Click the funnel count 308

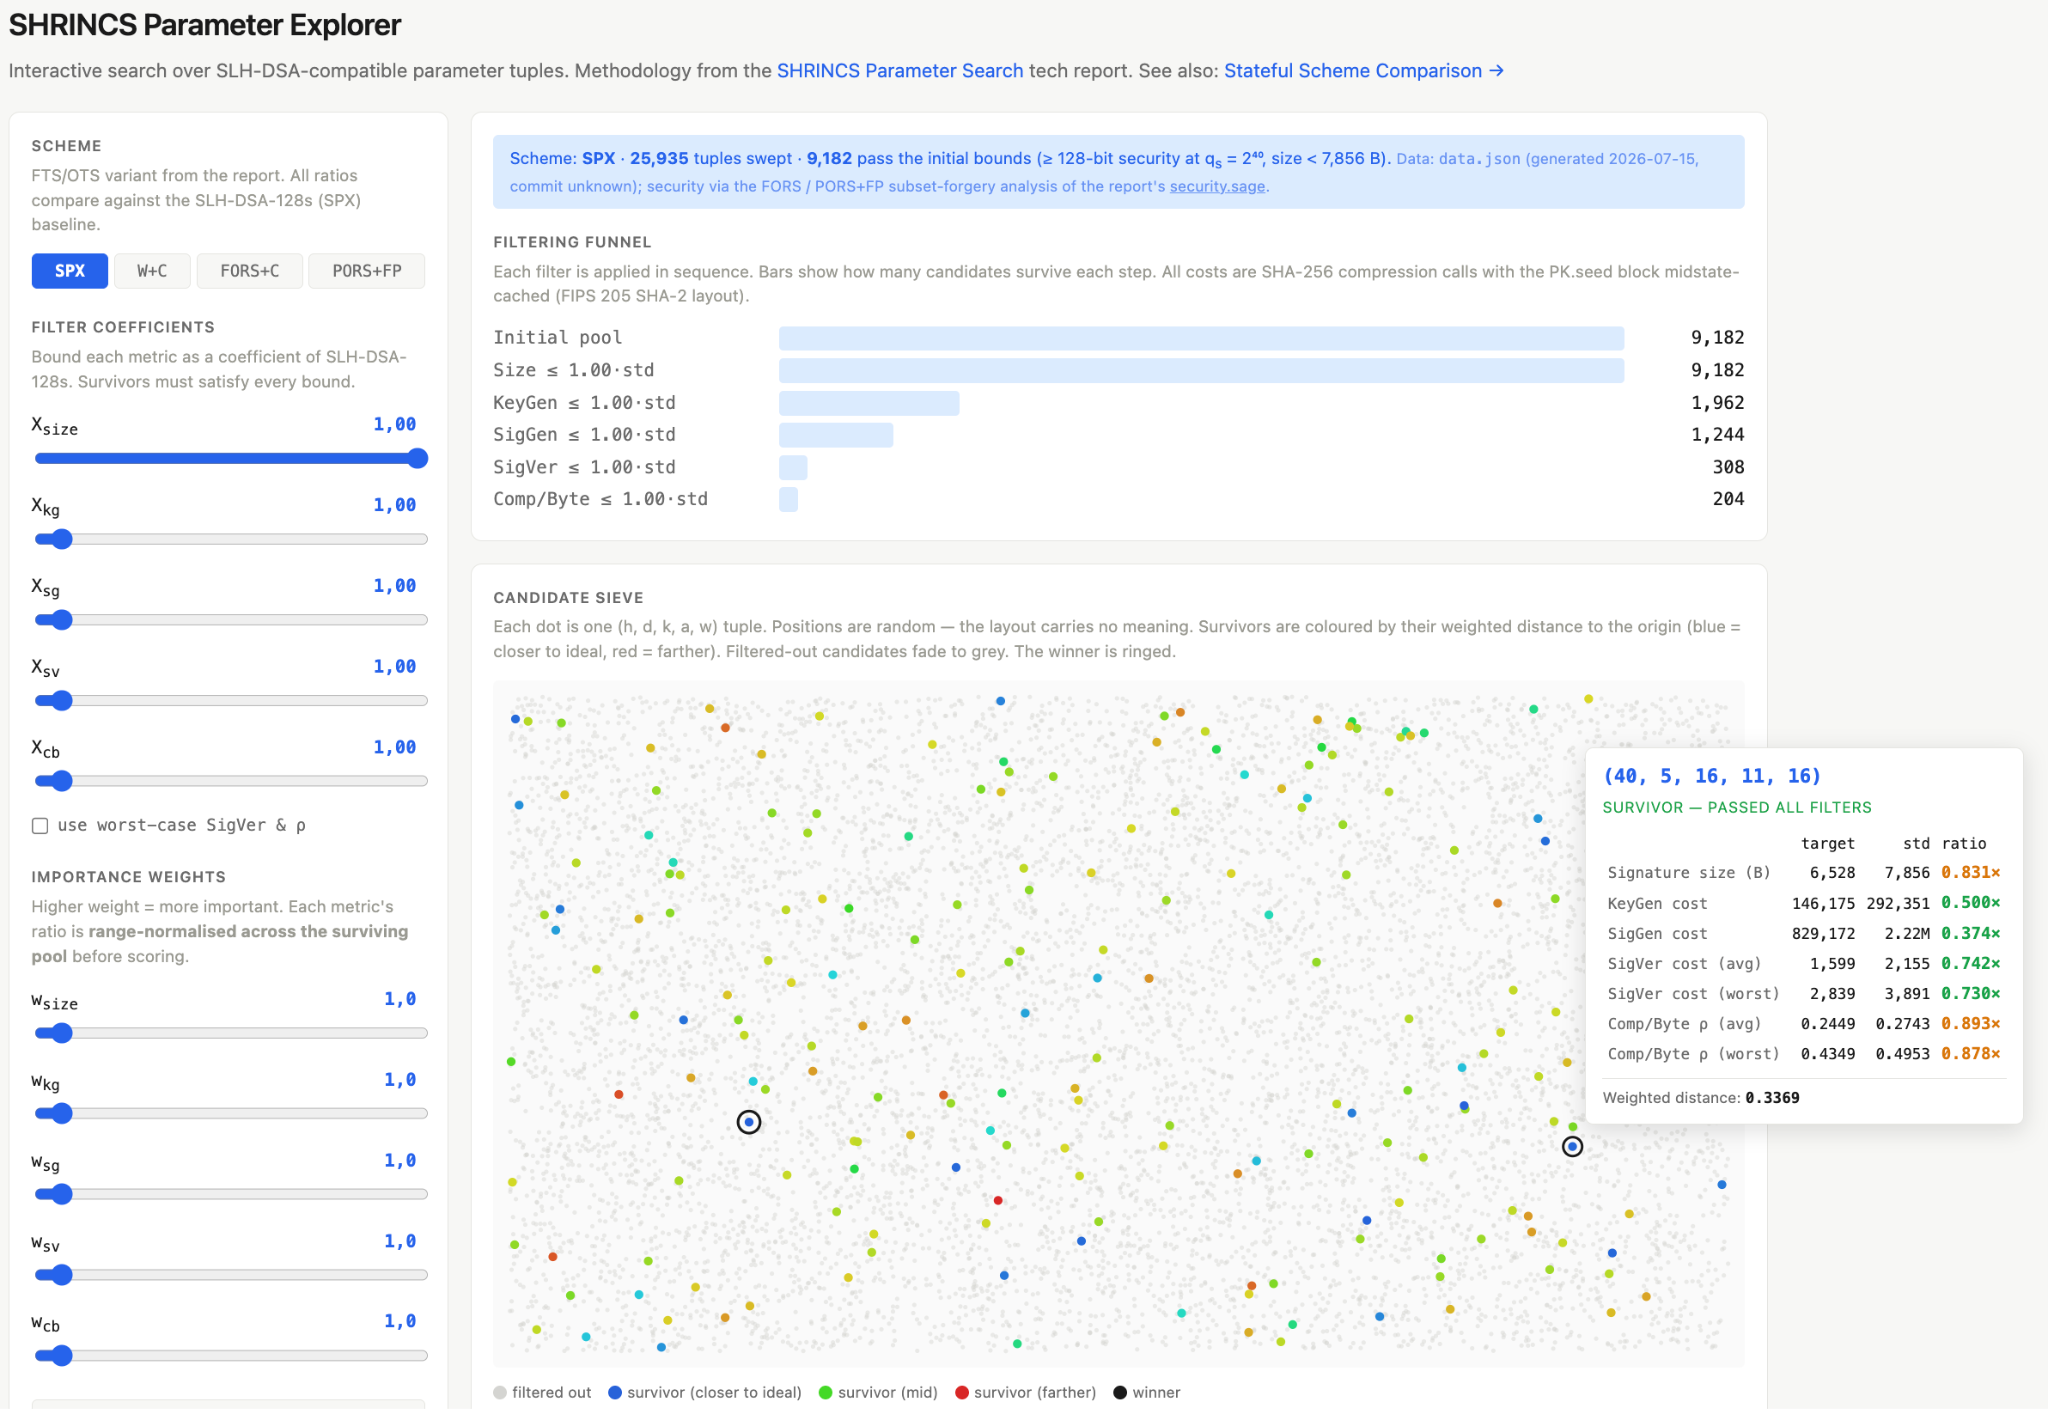[x=1728, y=467]
